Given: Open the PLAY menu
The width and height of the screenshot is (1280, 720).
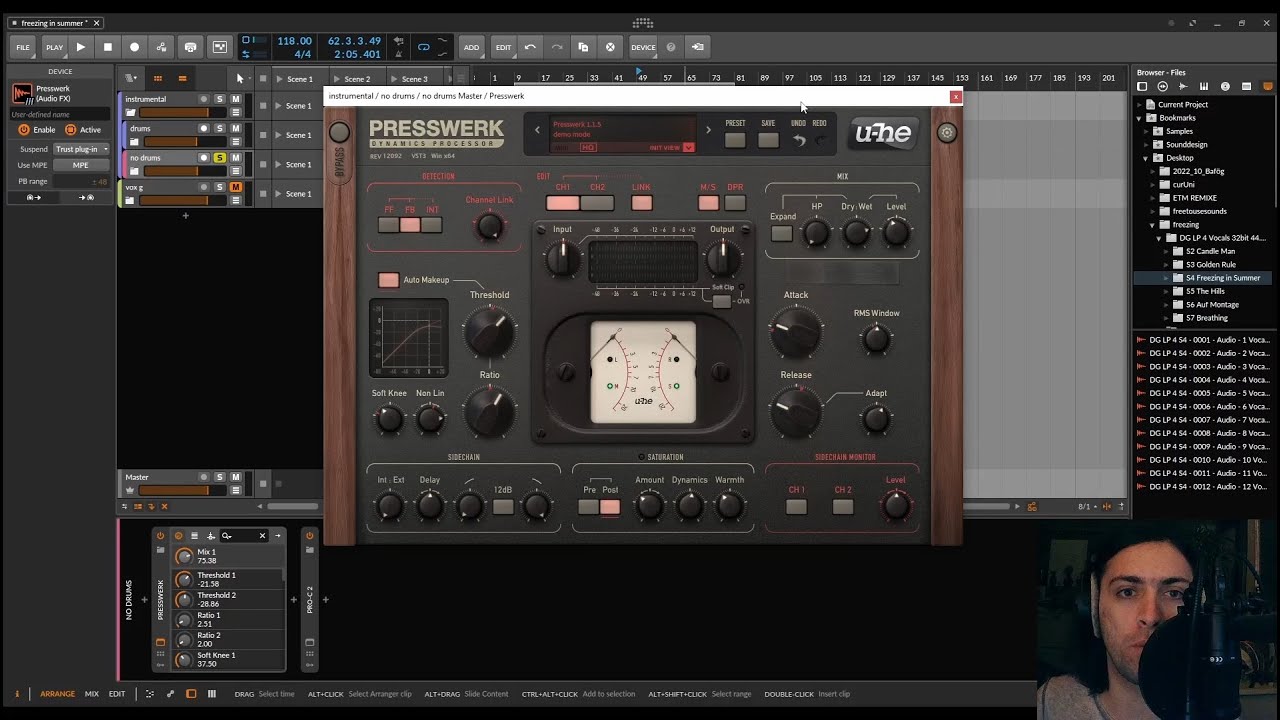Looking at the screenshot, I should 54,47.
